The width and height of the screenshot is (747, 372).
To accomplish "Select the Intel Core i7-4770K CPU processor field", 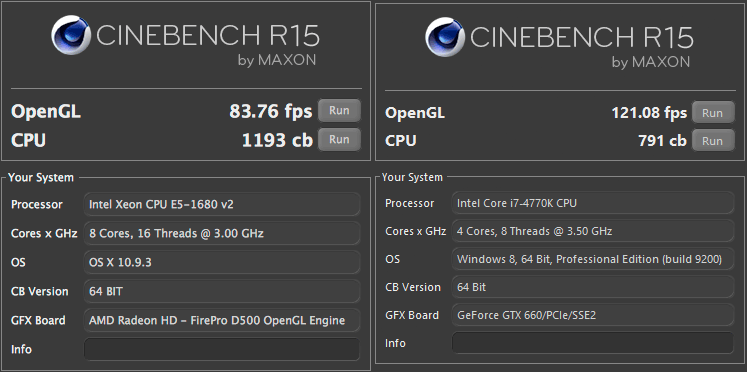I will 593,203.
